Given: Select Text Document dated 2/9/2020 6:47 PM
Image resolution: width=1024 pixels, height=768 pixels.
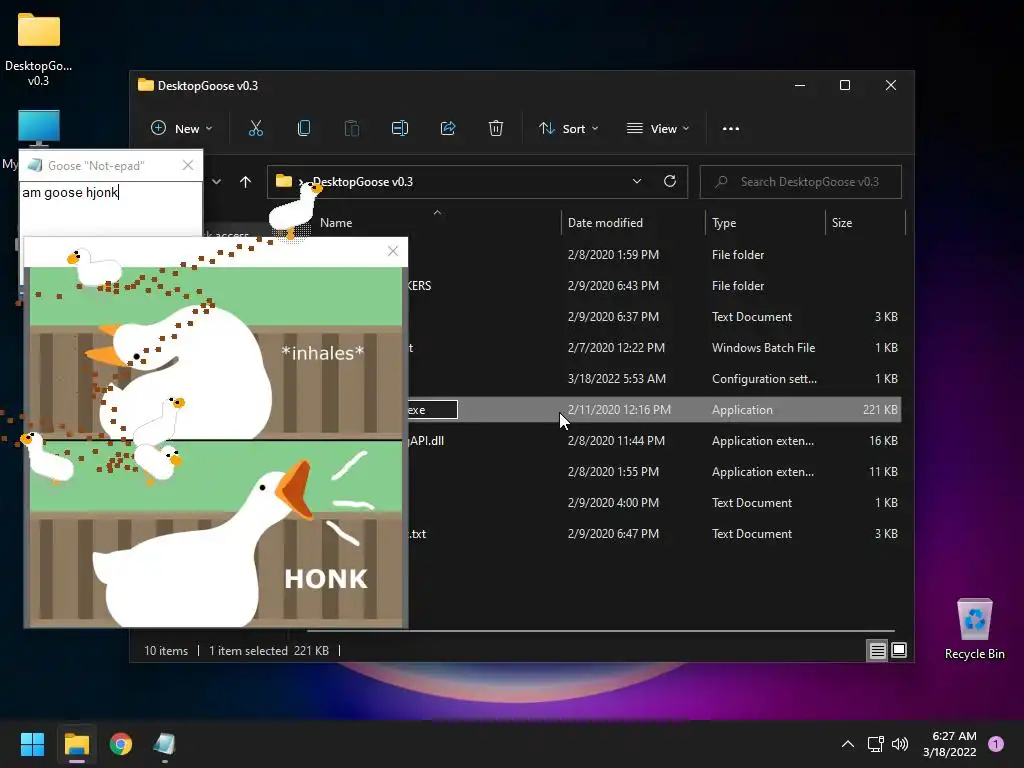Looking at the screenshot, I should click(653, 534).
